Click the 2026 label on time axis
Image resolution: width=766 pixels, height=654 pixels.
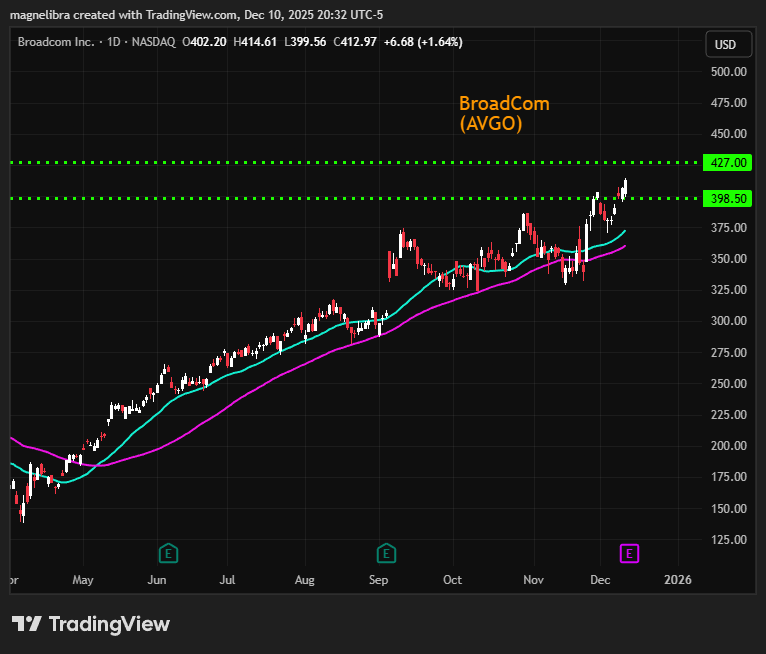678,580
